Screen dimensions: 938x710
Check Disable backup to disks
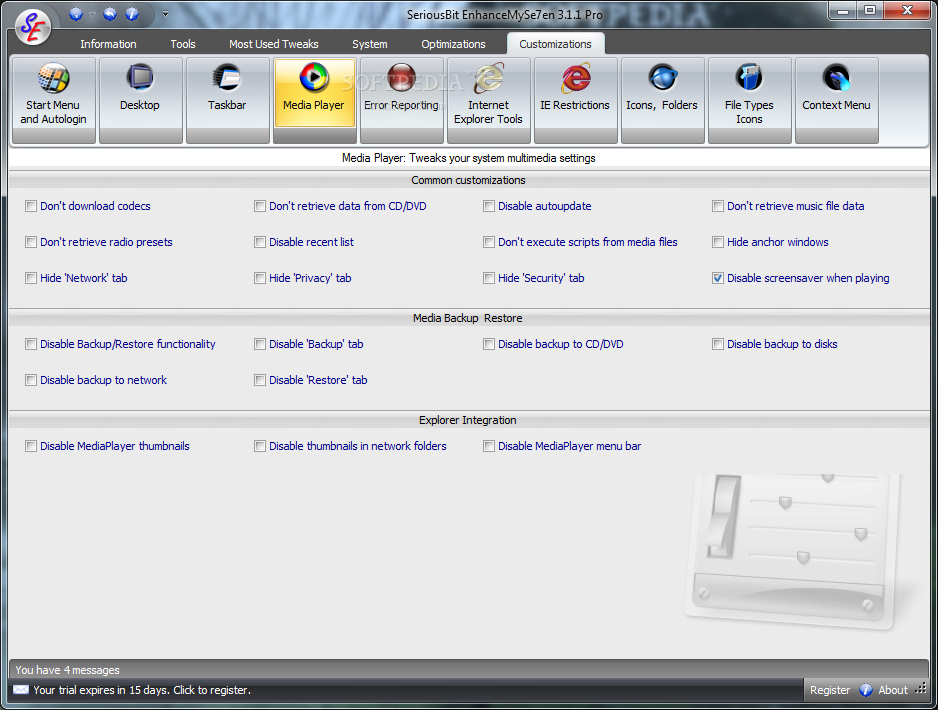(x=718, y=344)
